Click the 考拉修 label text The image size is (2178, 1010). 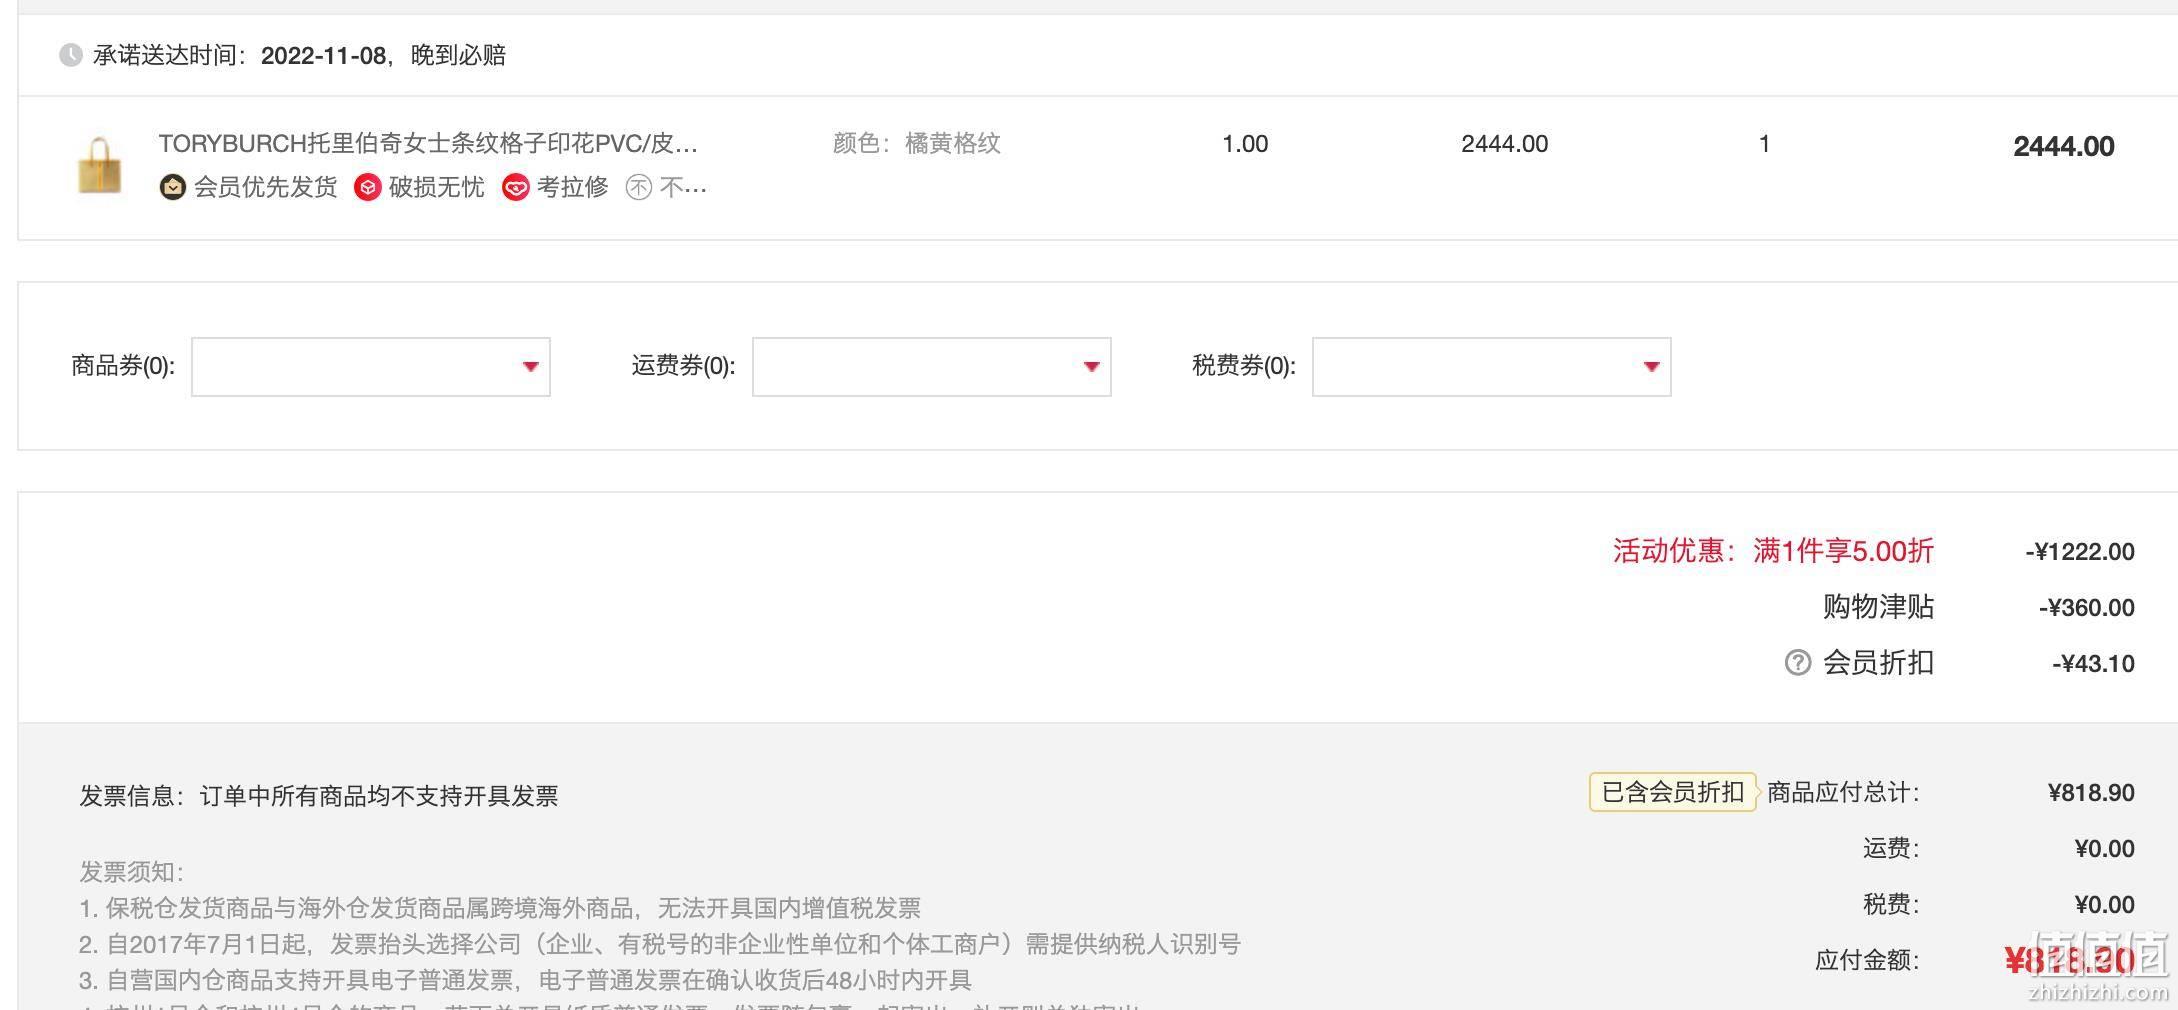pos(572,187)
